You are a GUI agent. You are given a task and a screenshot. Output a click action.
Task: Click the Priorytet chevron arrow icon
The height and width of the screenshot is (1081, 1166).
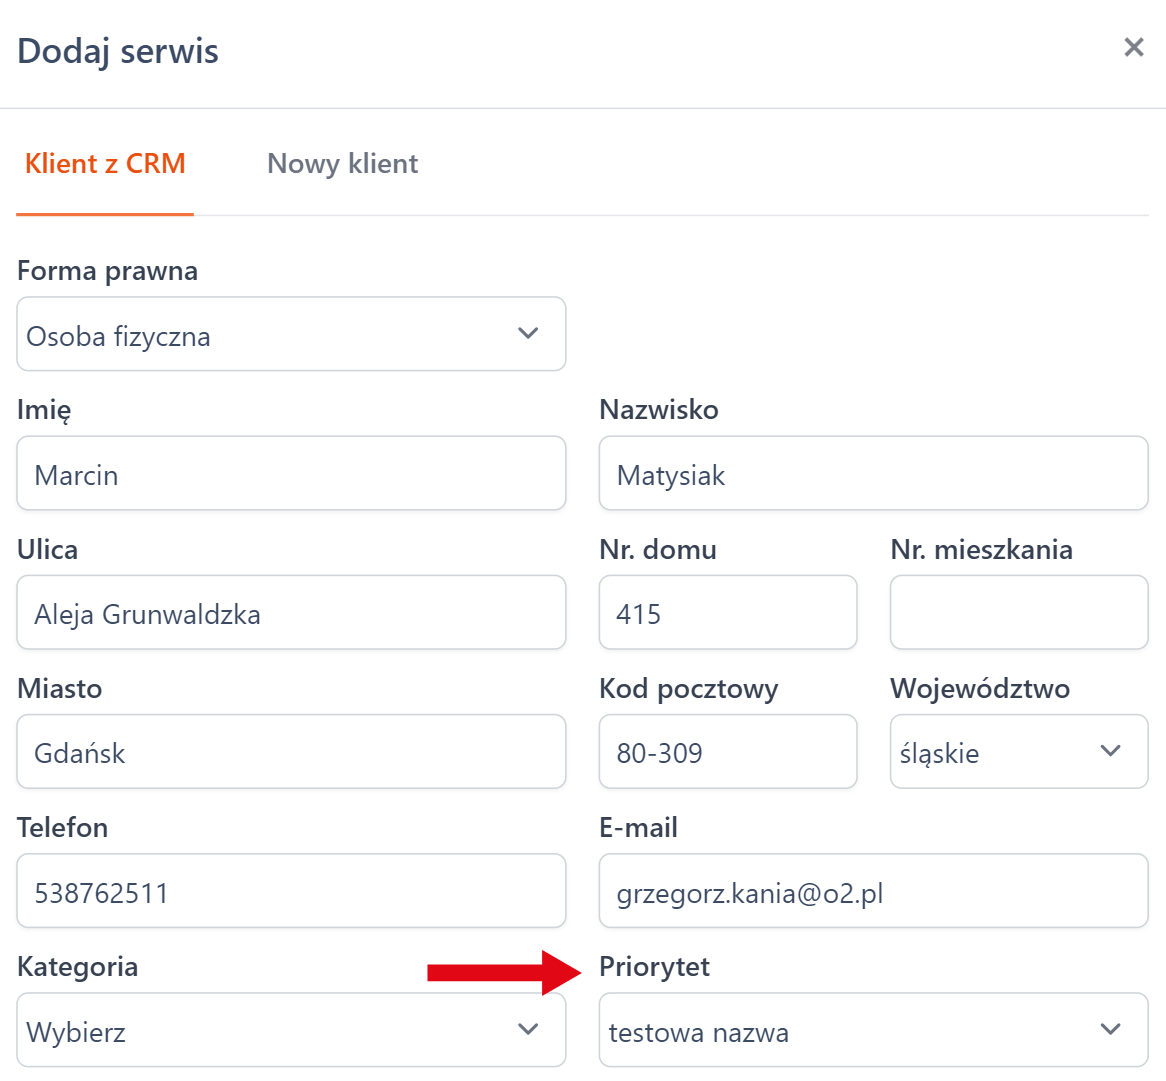1110,1029
